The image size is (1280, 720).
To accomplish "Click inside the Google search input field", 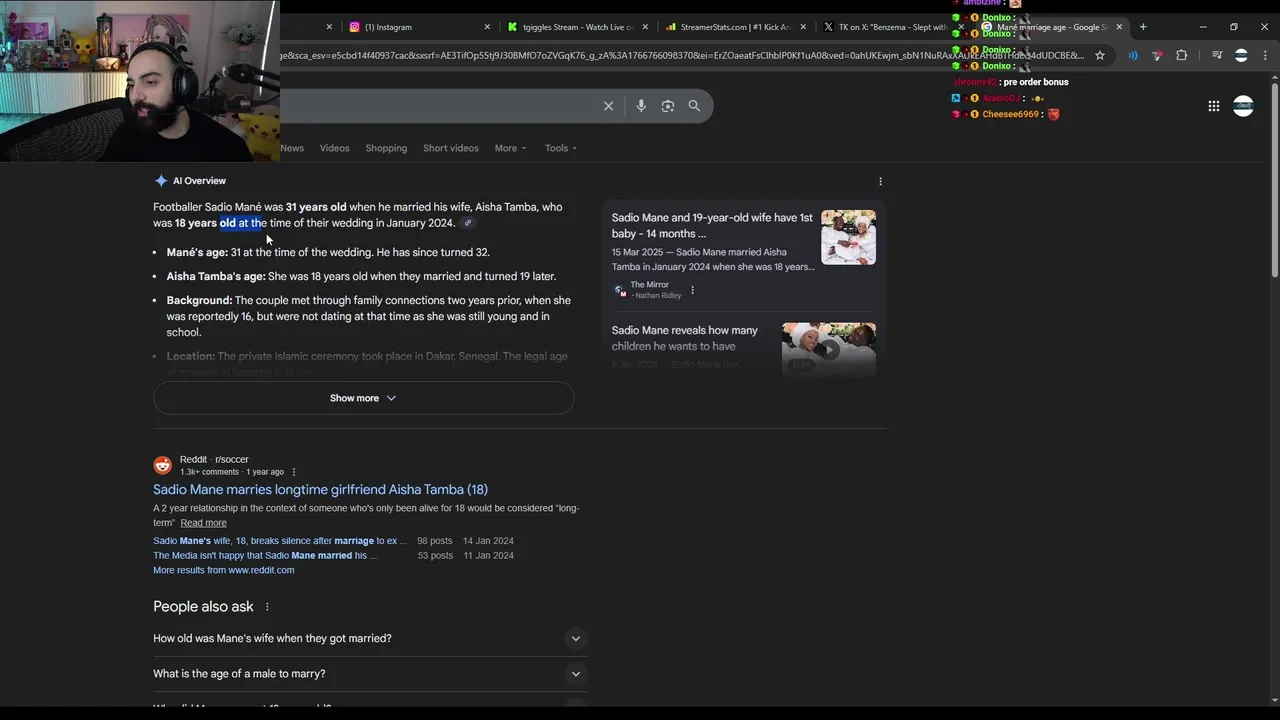I will [x=440, y=106].
